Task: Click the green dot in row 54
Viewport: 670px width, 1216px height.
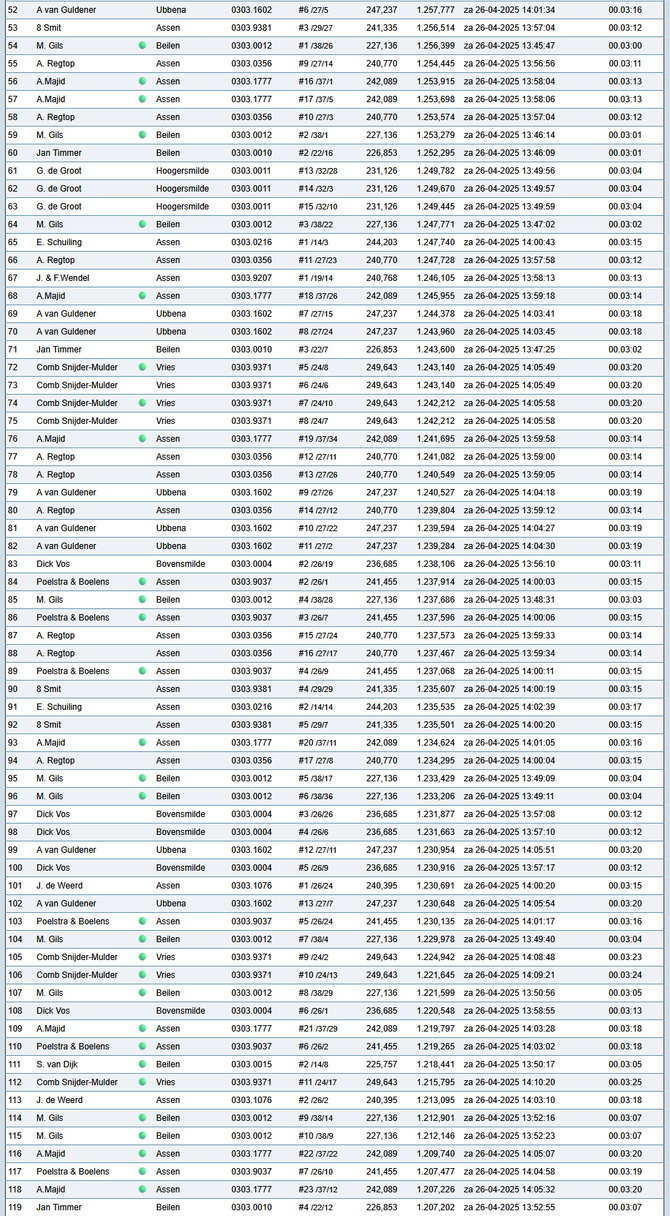Action: [x=142, y=46]
